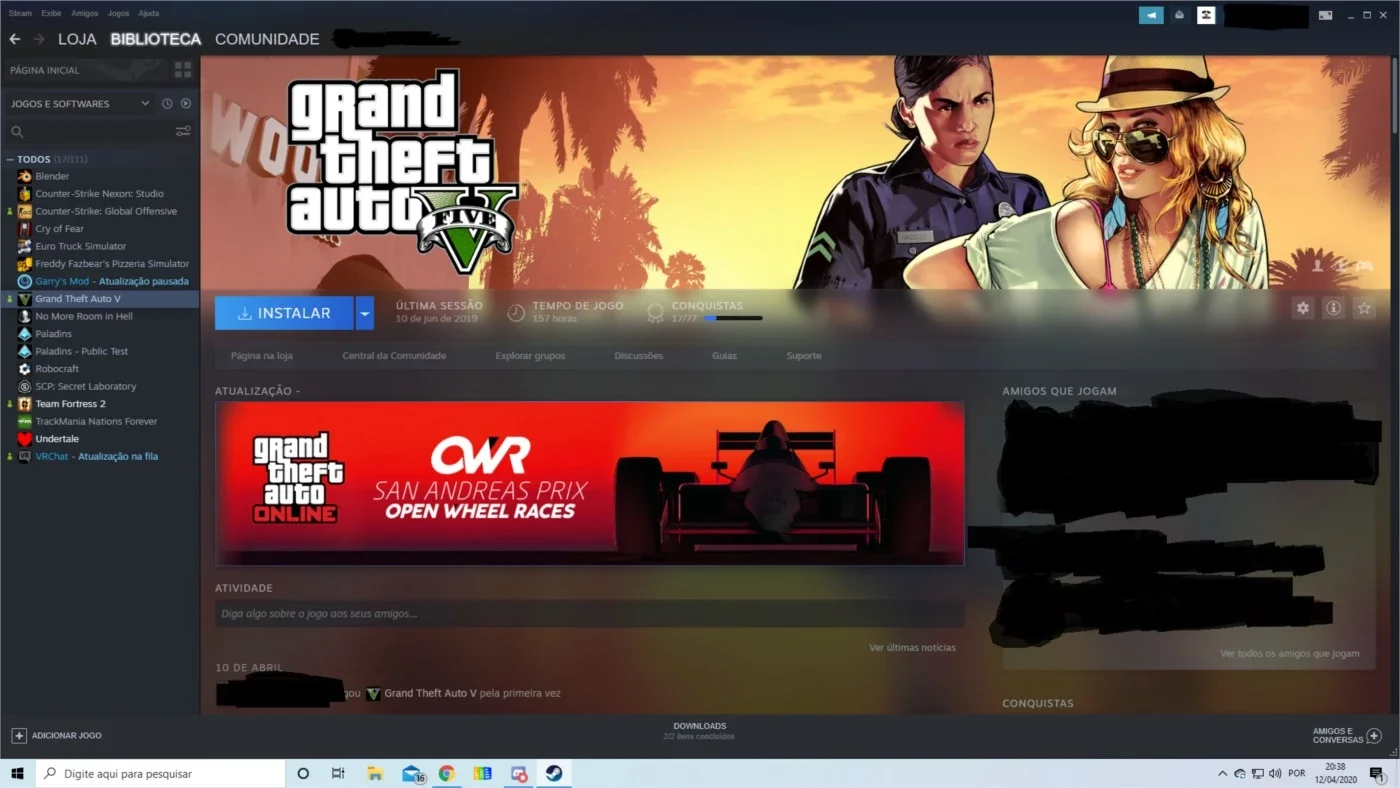Screen dimensions: 1400x788
Task: Open the Exibir menu
Action: pyautogui.click(x=52, y=14)
